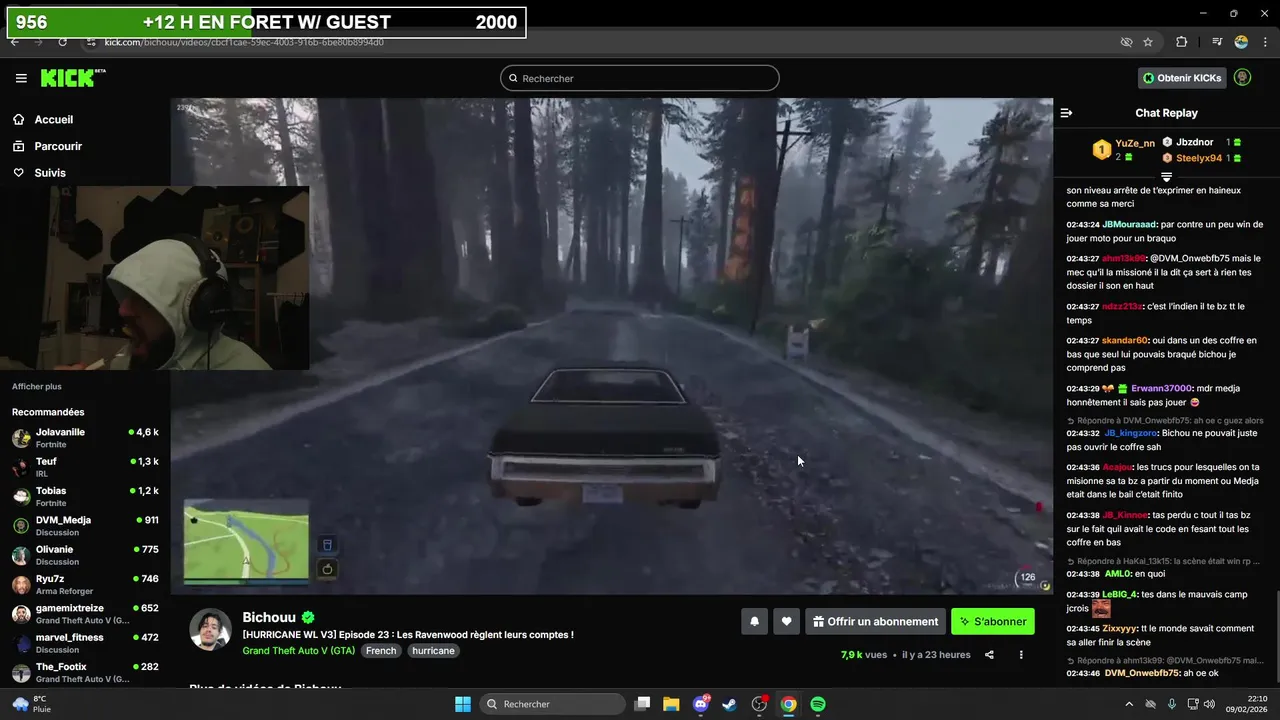Click Steelyx94 in the gift leaderboard
The image size is (1280, 720).
pyautogui.click(x=1199, y=158)
